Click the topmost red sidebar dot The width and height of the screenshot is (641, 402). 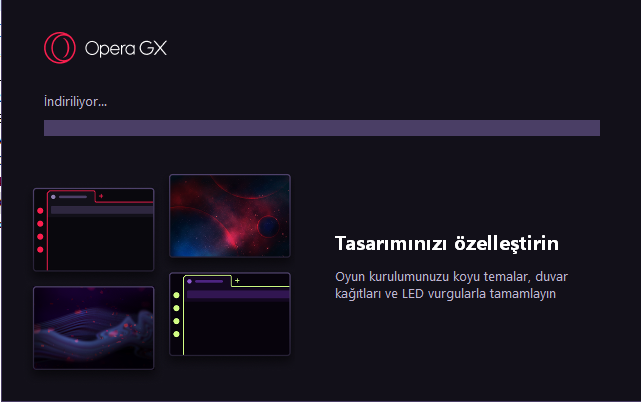pos(40,211)
